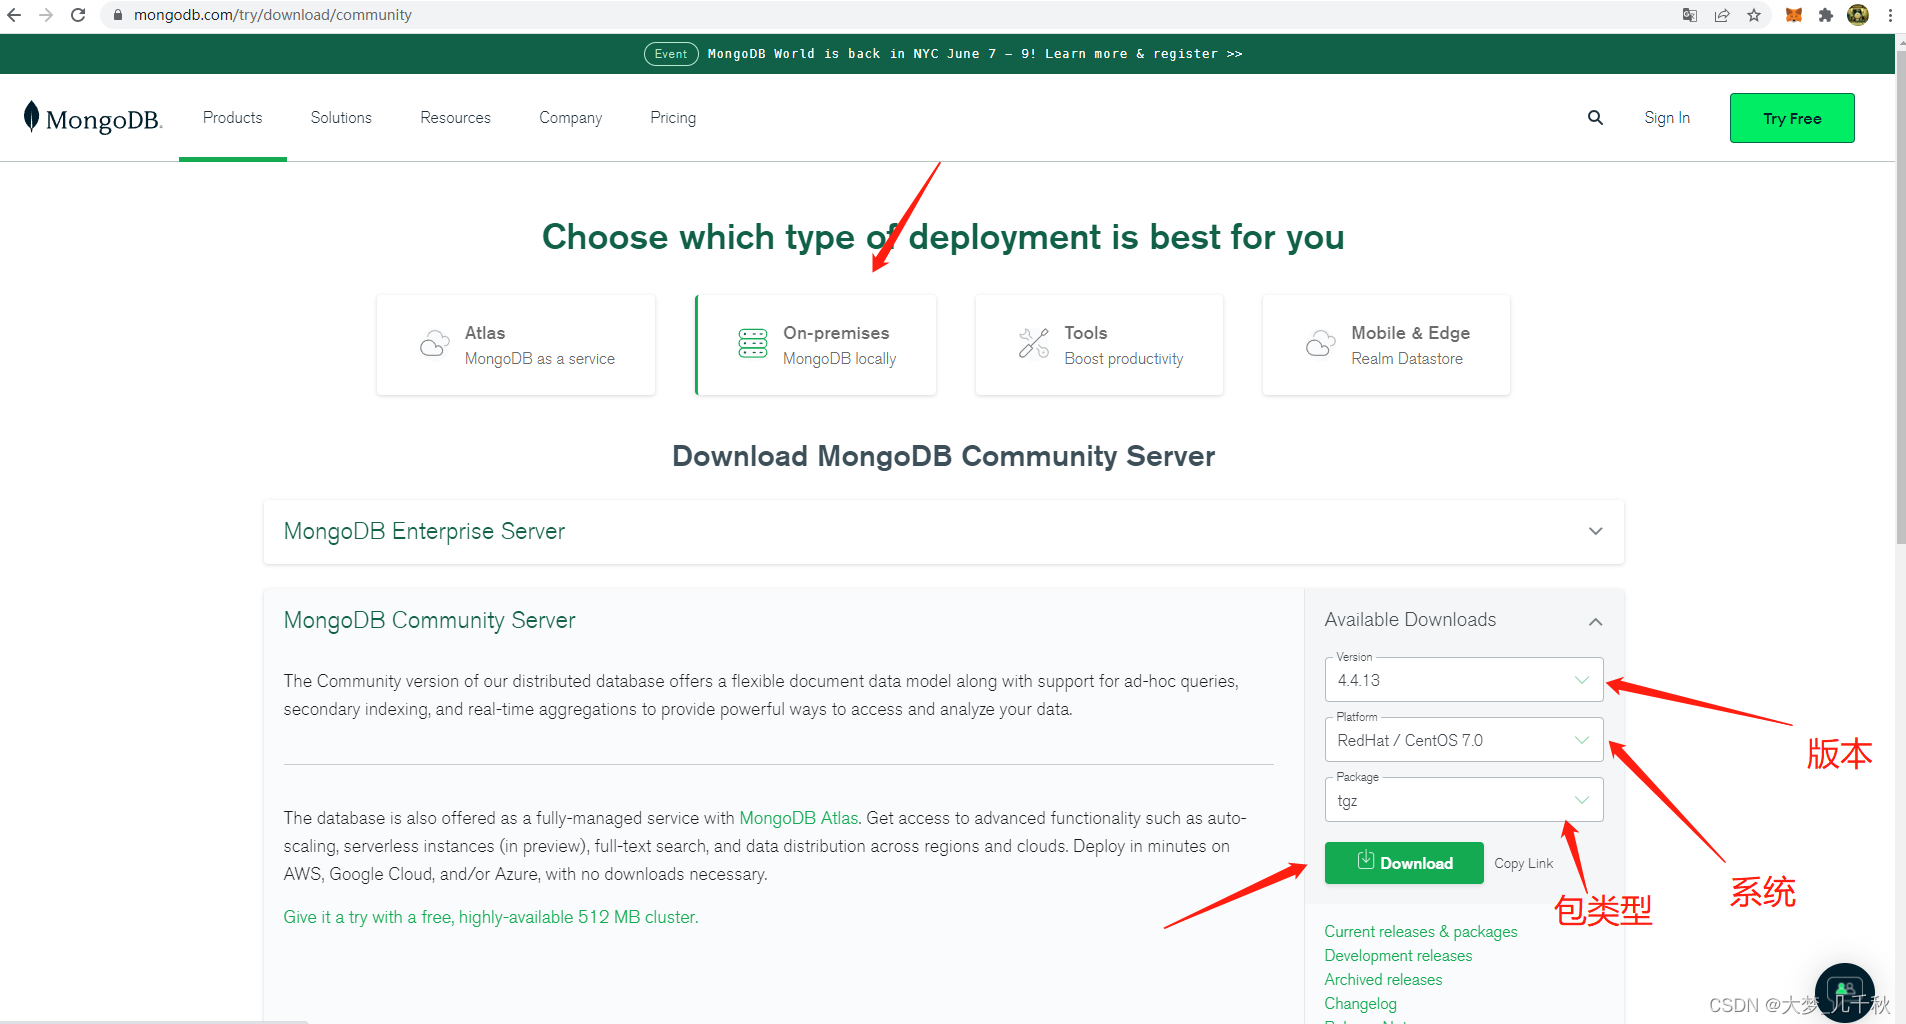The width and height of the screenshot is (1906, 1024).
Task: Click the On-premises server stack icon
Action: tap(753, 343)
